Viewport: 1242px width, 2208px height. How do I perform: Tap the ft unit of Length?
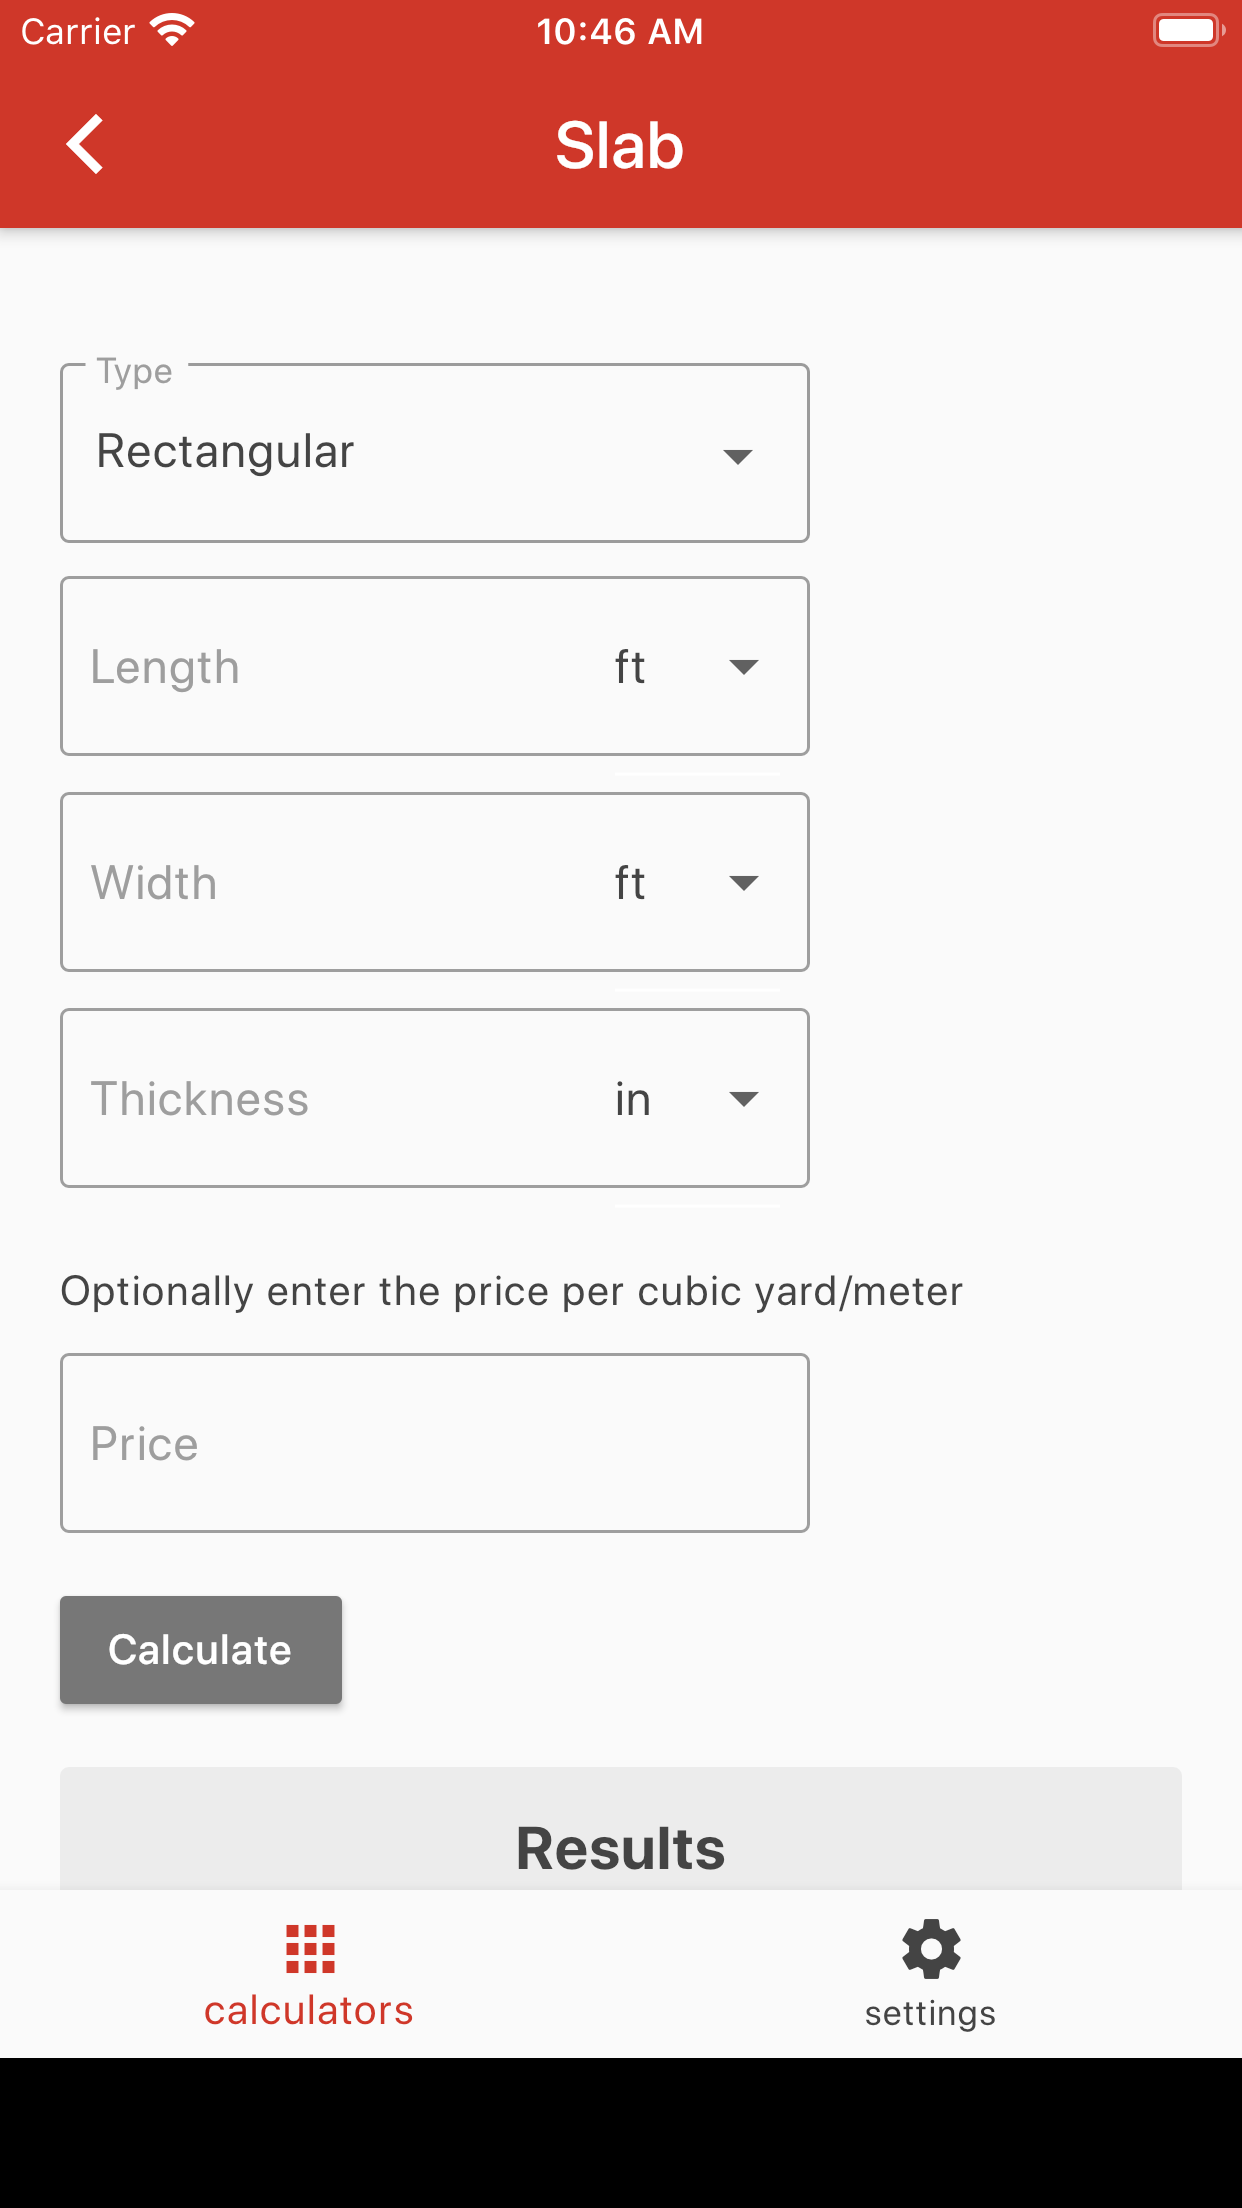pos(630,667)
